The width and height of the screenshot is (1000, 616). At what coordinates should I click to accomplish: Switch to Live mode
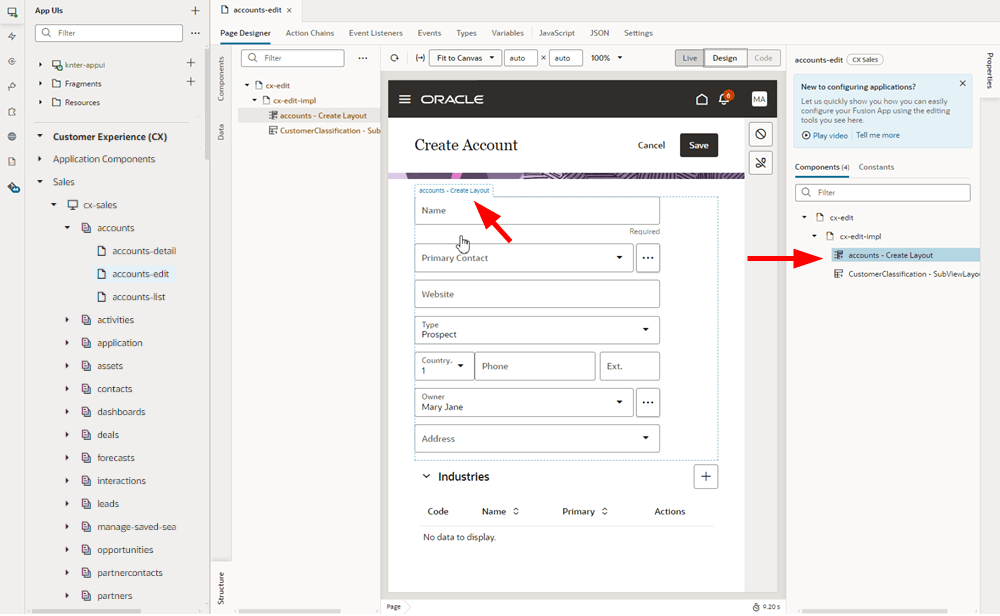[x=689, y=58]
